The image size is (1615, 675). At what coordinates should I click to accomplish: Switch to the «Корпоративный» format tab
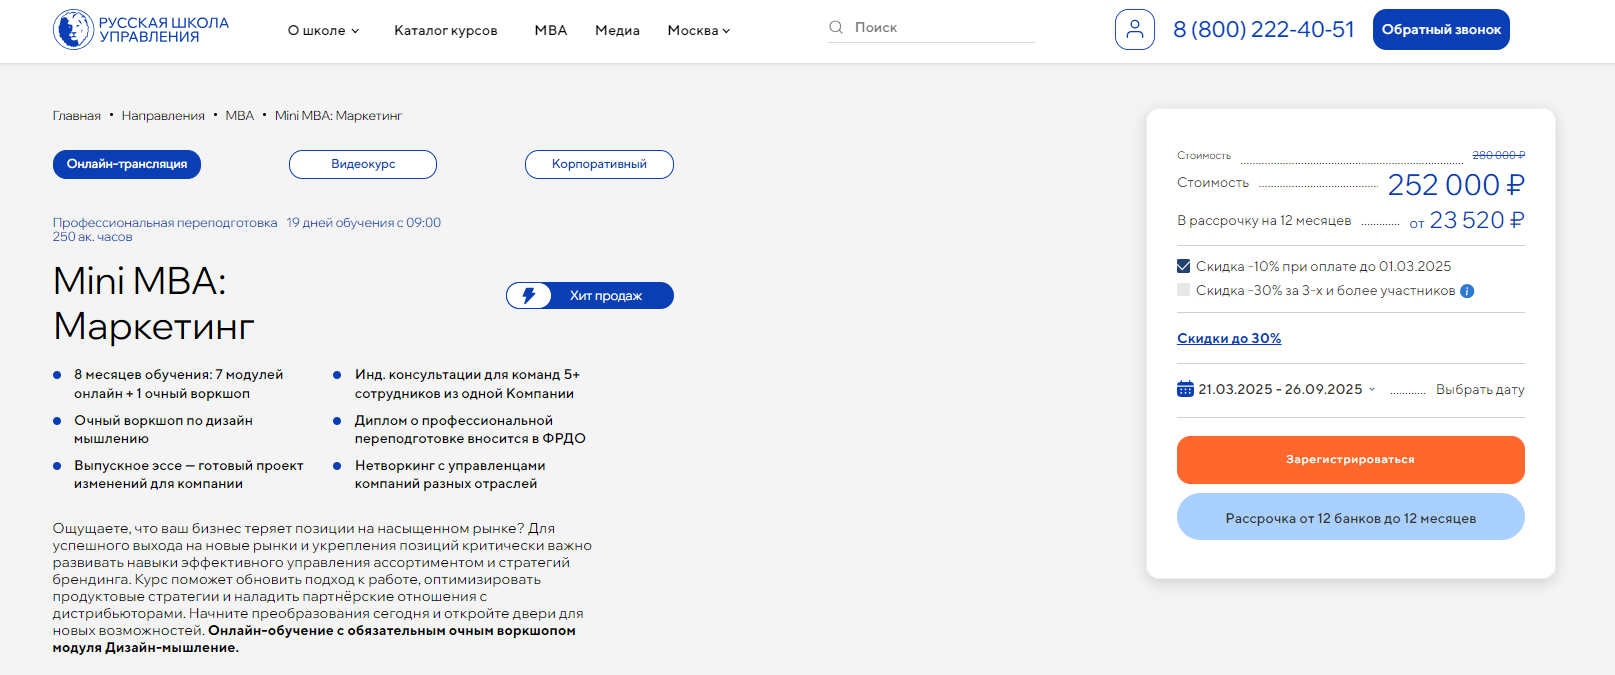(x=599, y=165)
